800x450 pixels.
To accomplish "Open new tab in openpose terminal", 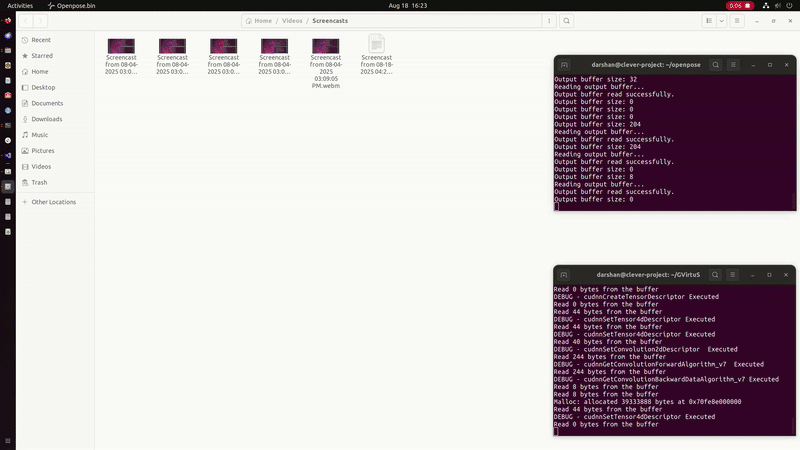I will 564,64.
